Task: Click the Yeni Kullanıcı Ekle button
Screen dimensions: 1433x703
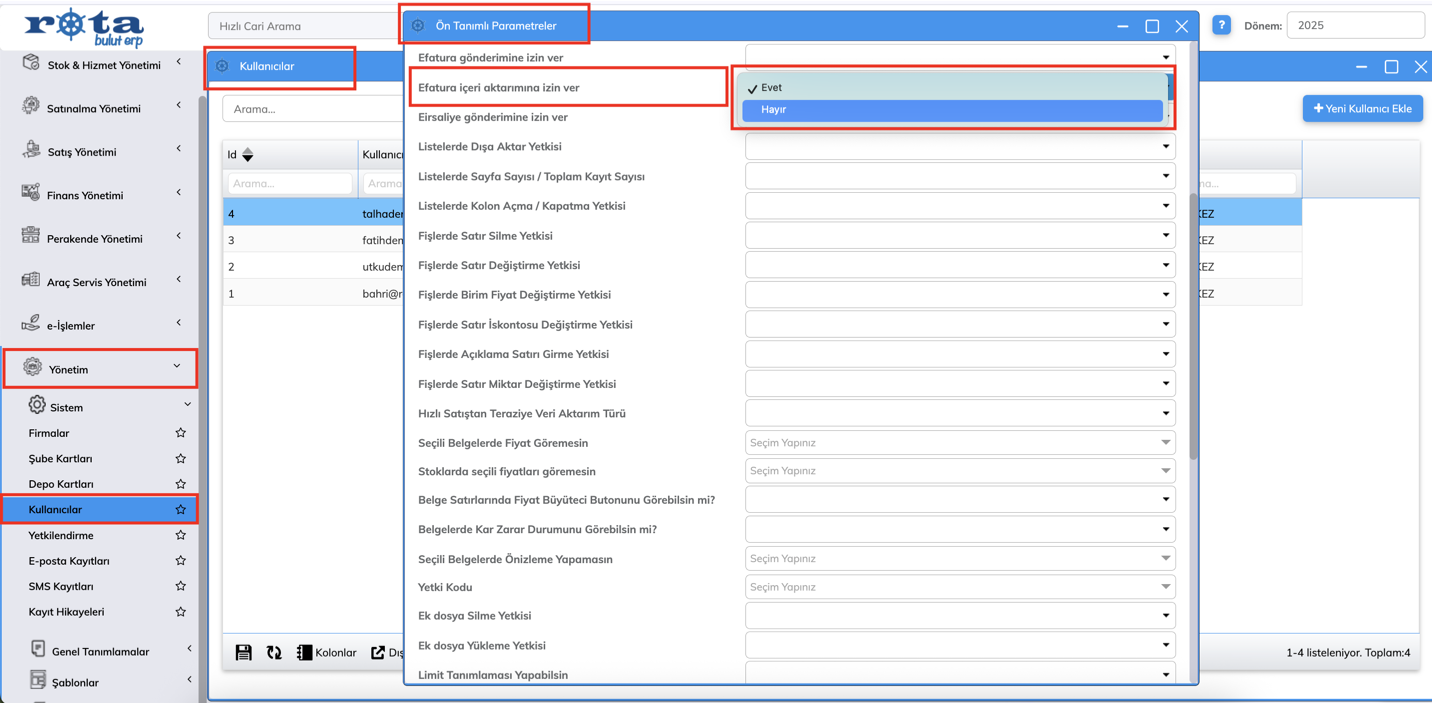Action: [1362, 108]
